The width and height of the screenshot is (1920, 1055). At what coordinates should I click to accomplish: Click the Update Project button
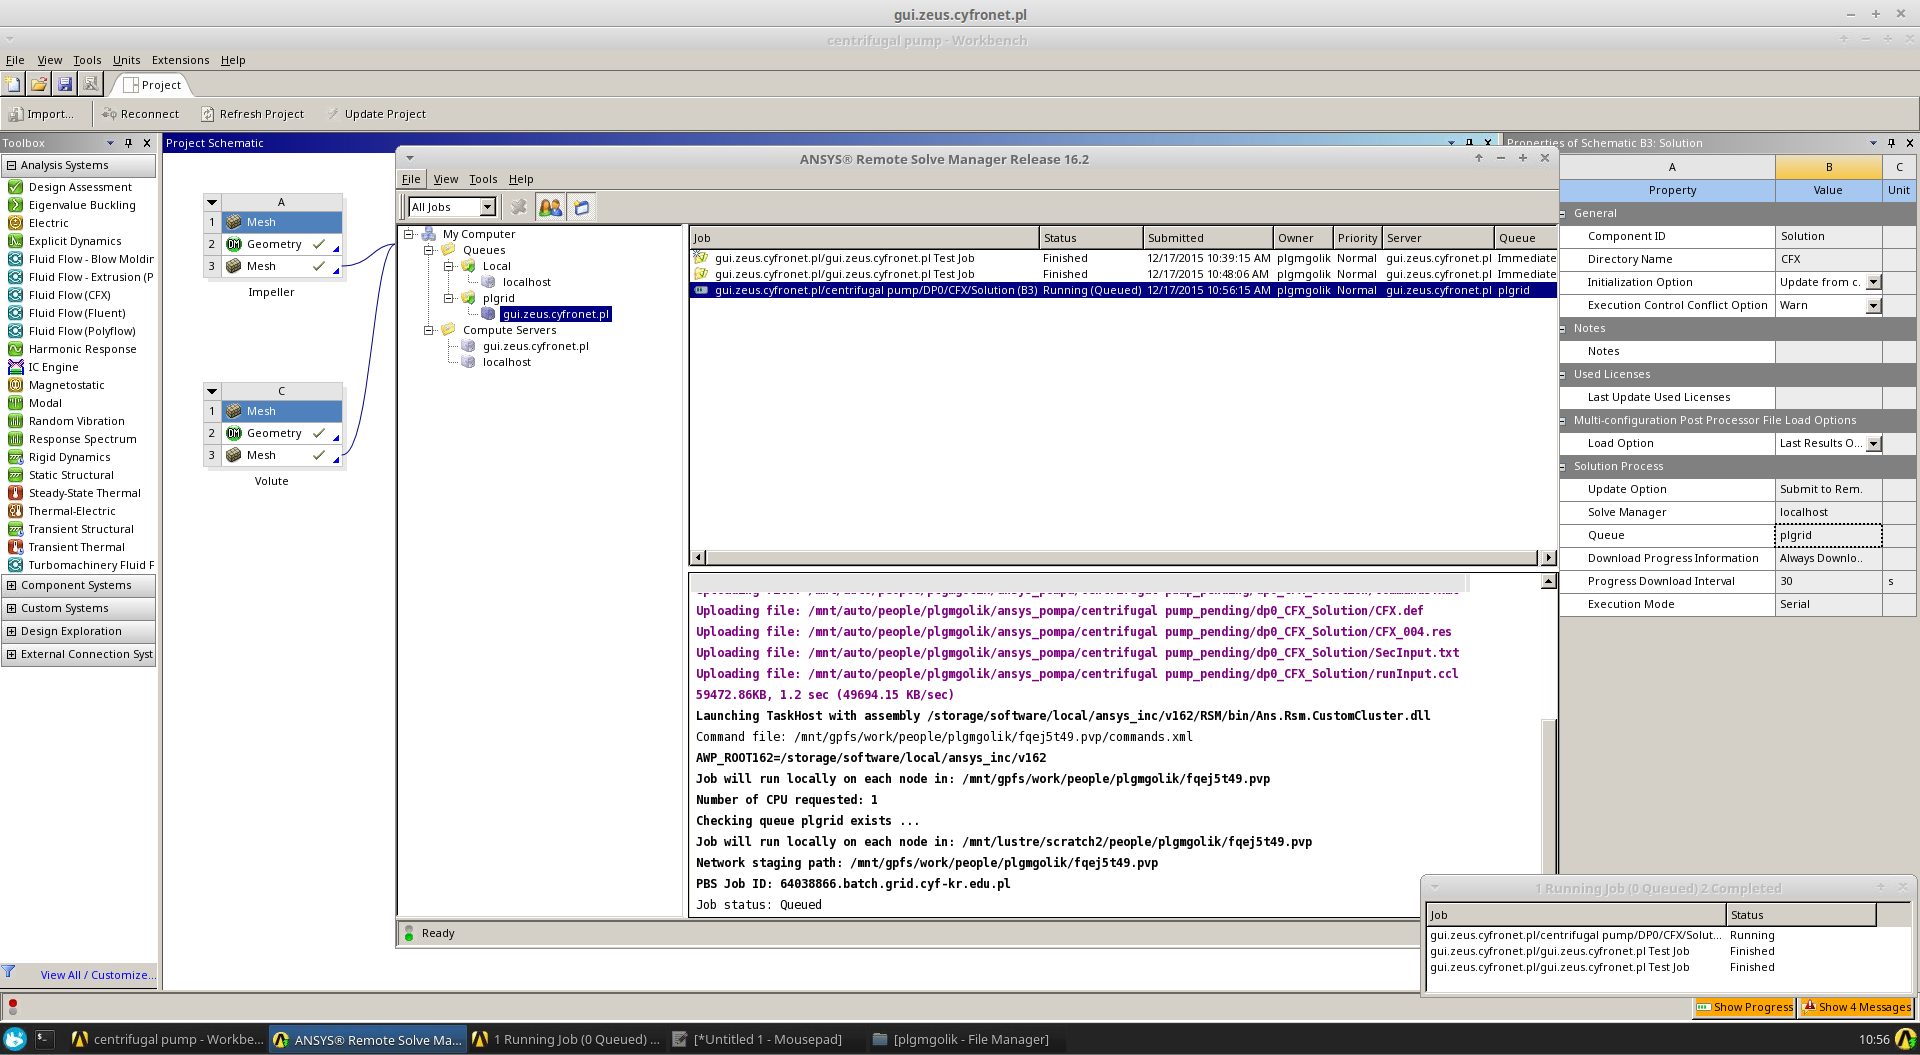[376, 114]
